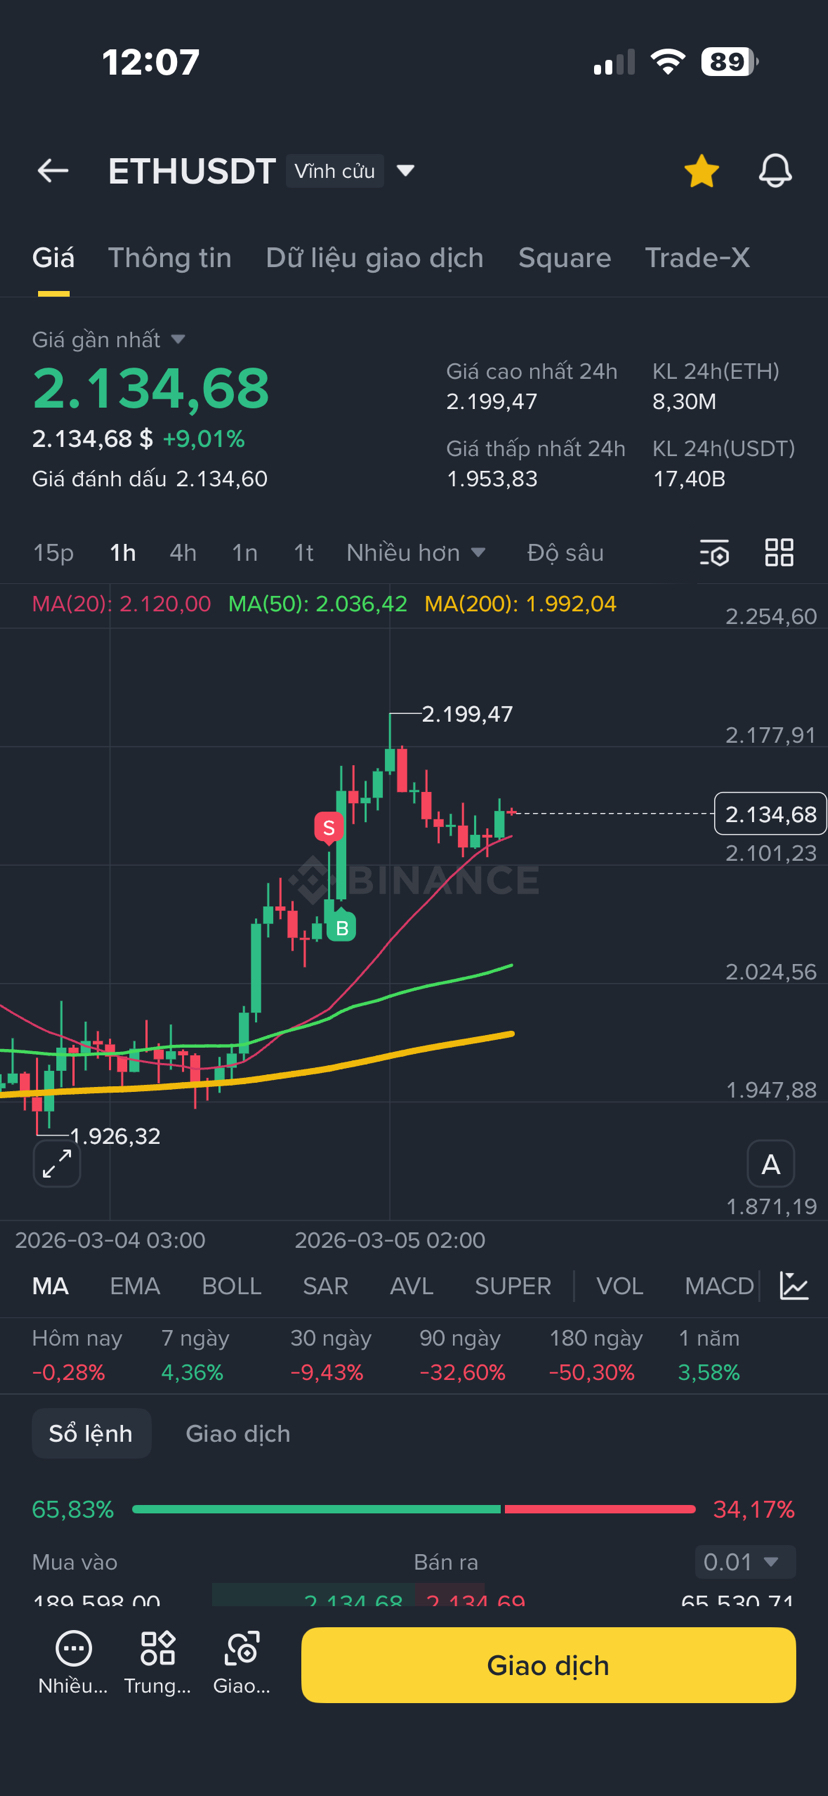The width and height of the screenshot is (828, 1796).
Task: Open contract type dropdown arrow
Action: pos(405,171)
